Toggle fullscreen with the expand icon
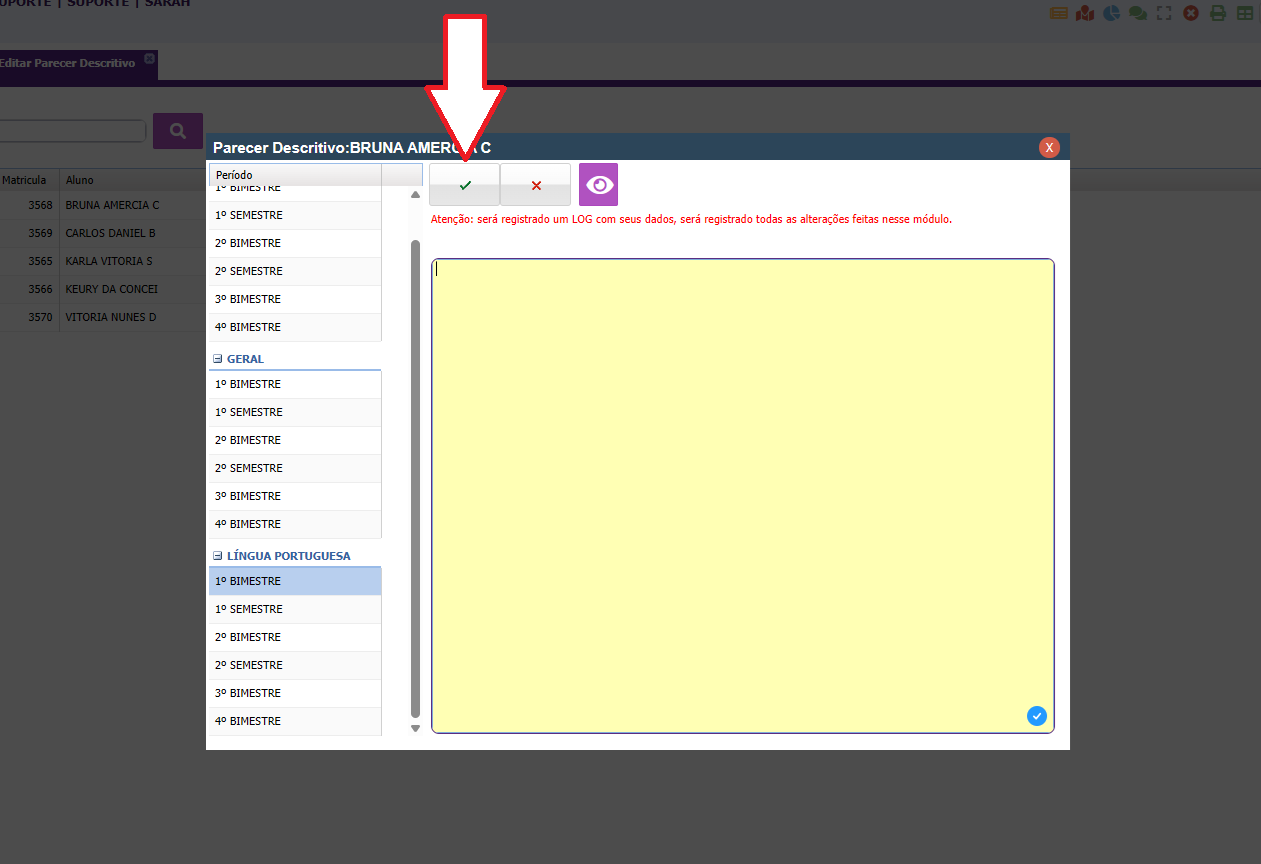The width and height of the screenshot is (1261, 864). (x=1164, y=13)
